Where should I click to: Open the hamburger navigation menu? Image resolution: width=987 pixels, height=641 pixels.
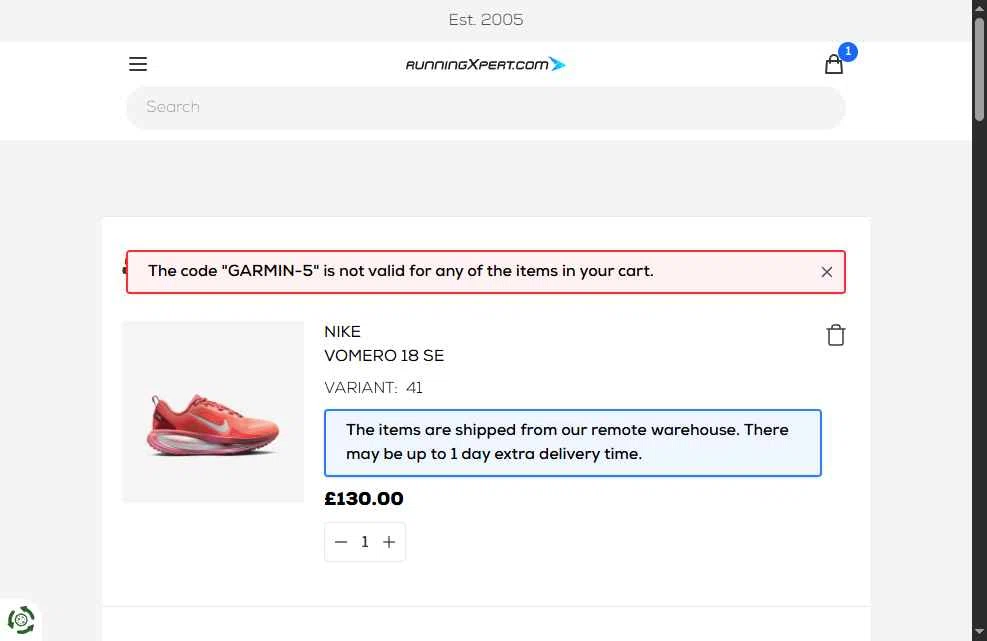[x=138, y=64]
